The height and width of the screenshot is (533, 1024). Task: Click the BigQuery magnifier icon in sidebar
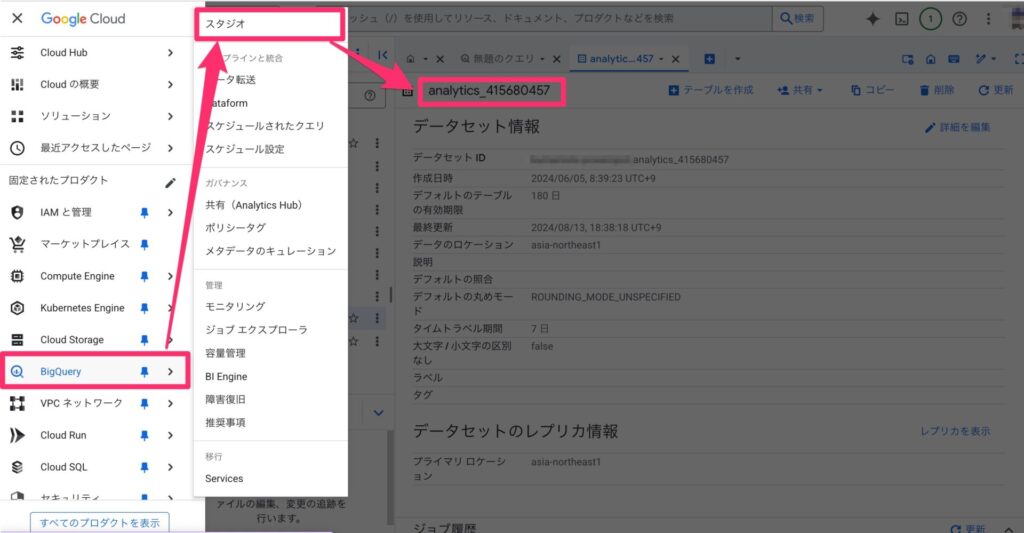point(17,372)
